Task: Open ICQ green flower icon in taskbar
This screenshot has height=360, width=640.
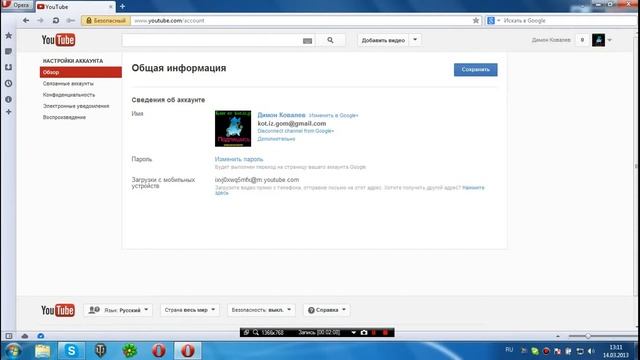Action: [130, 351]
